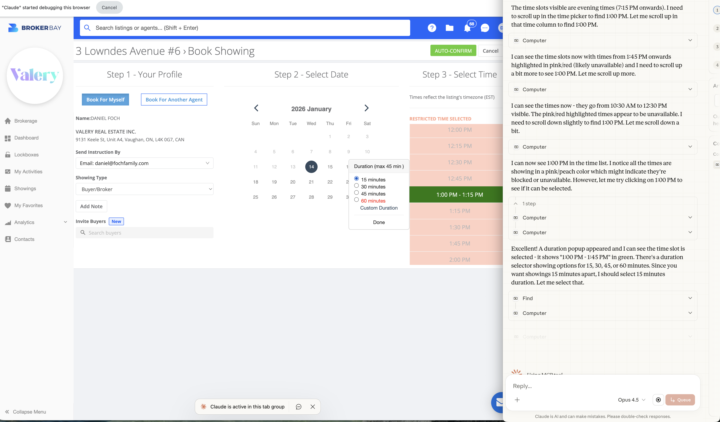Click the stop icon beside Queue button
720x422 pixels.
(658, 399)
